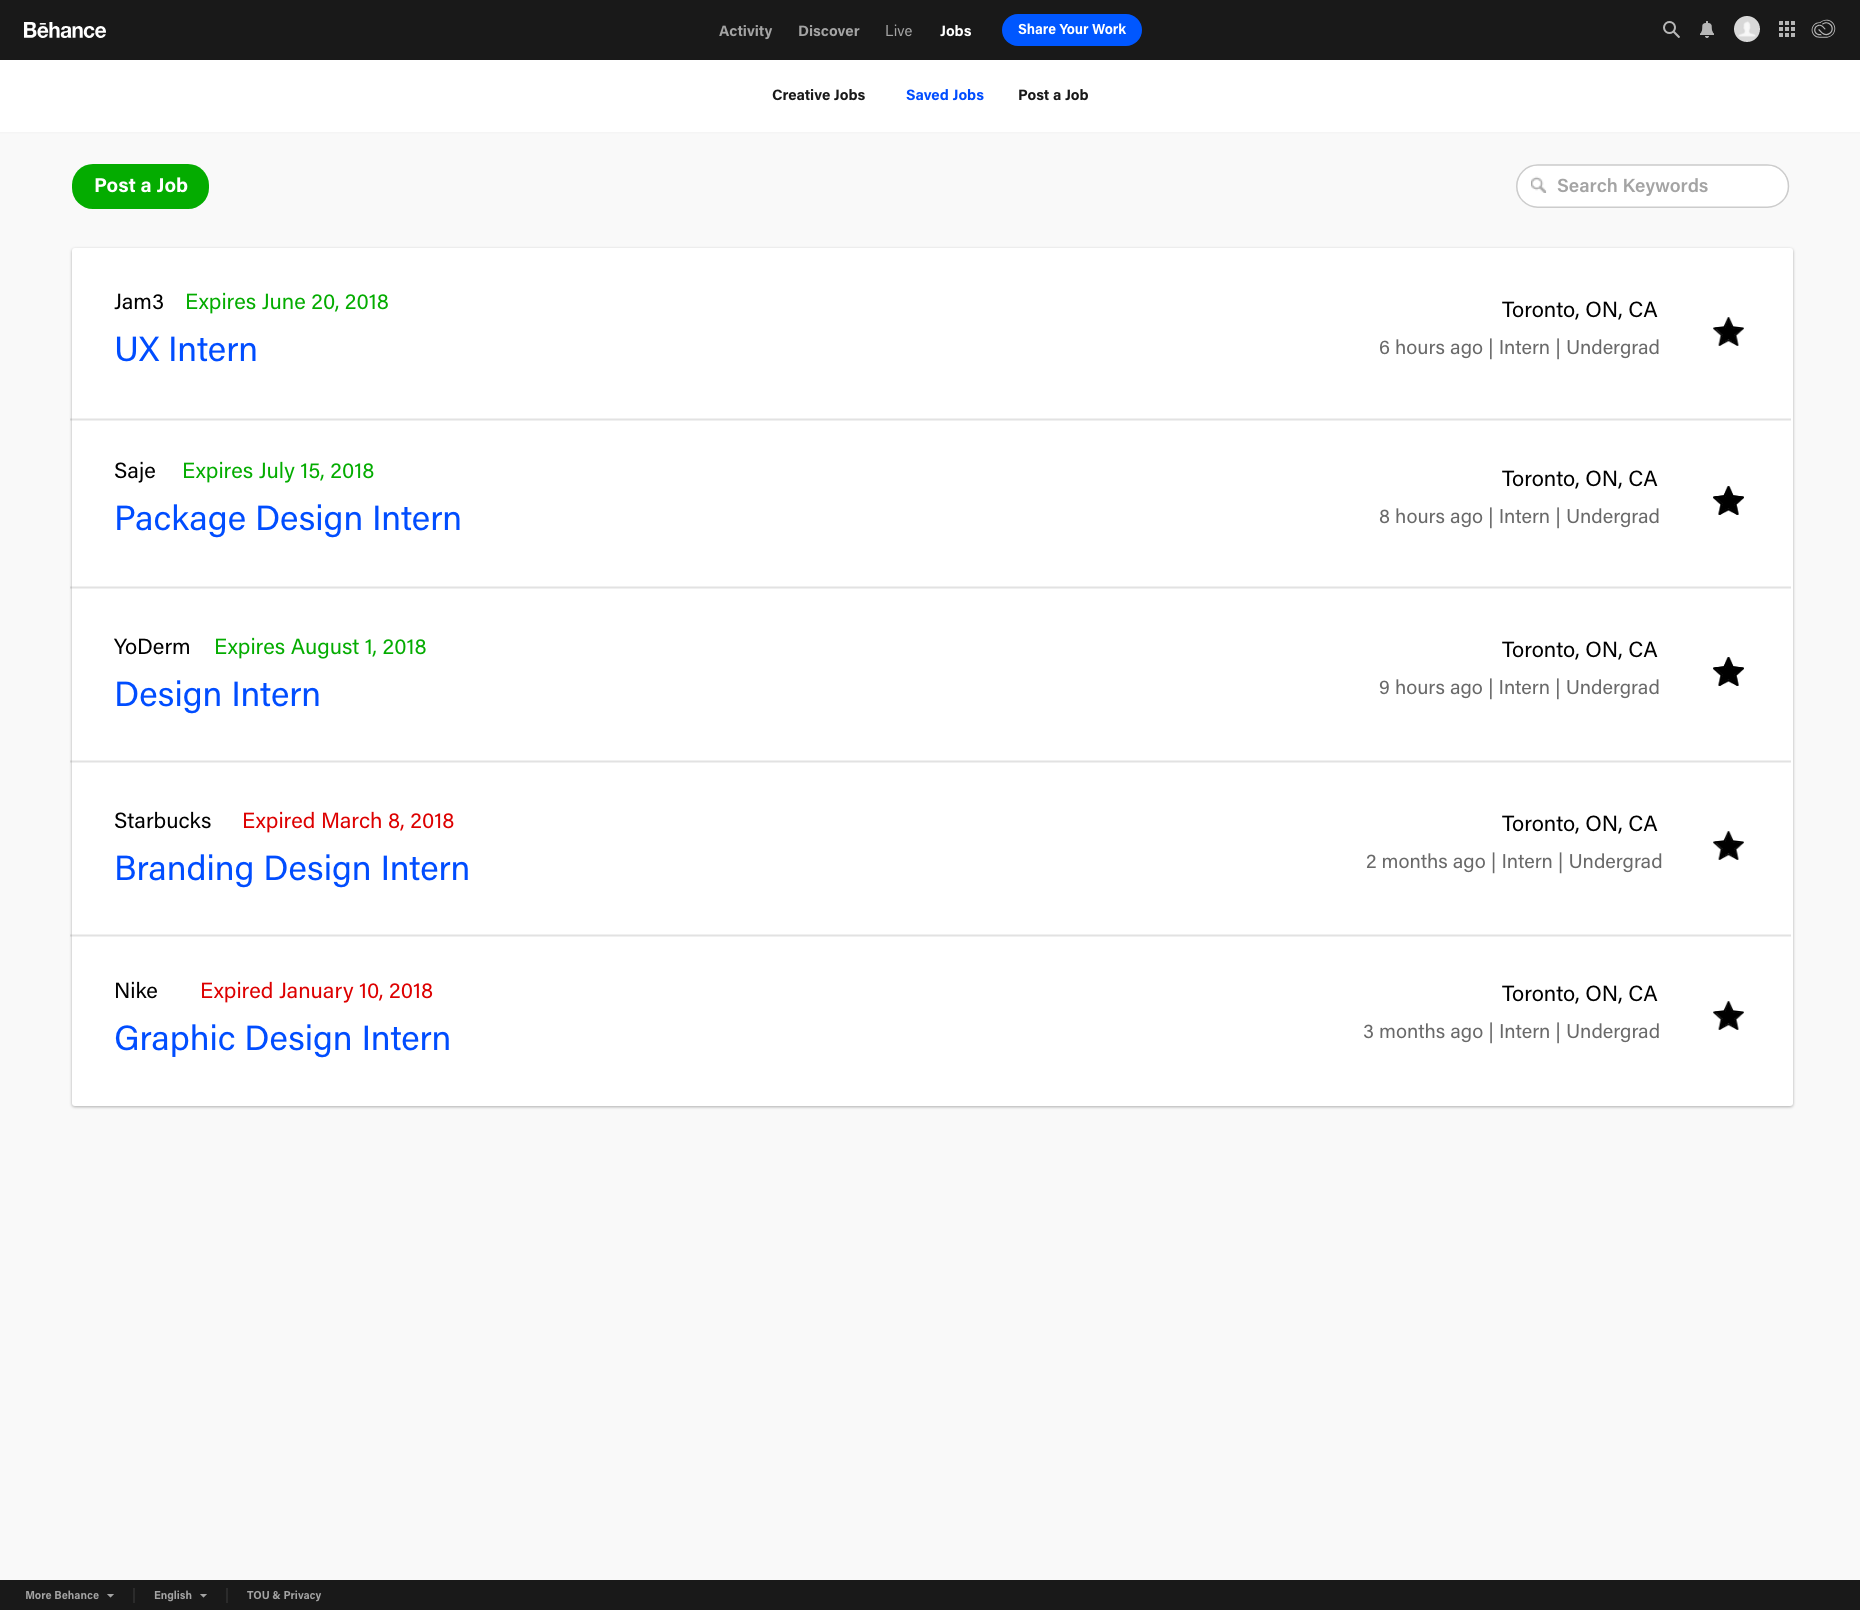Focus the Search Keywords field
Viewport: 1860px width, 1610px height.
point(1652,186)
